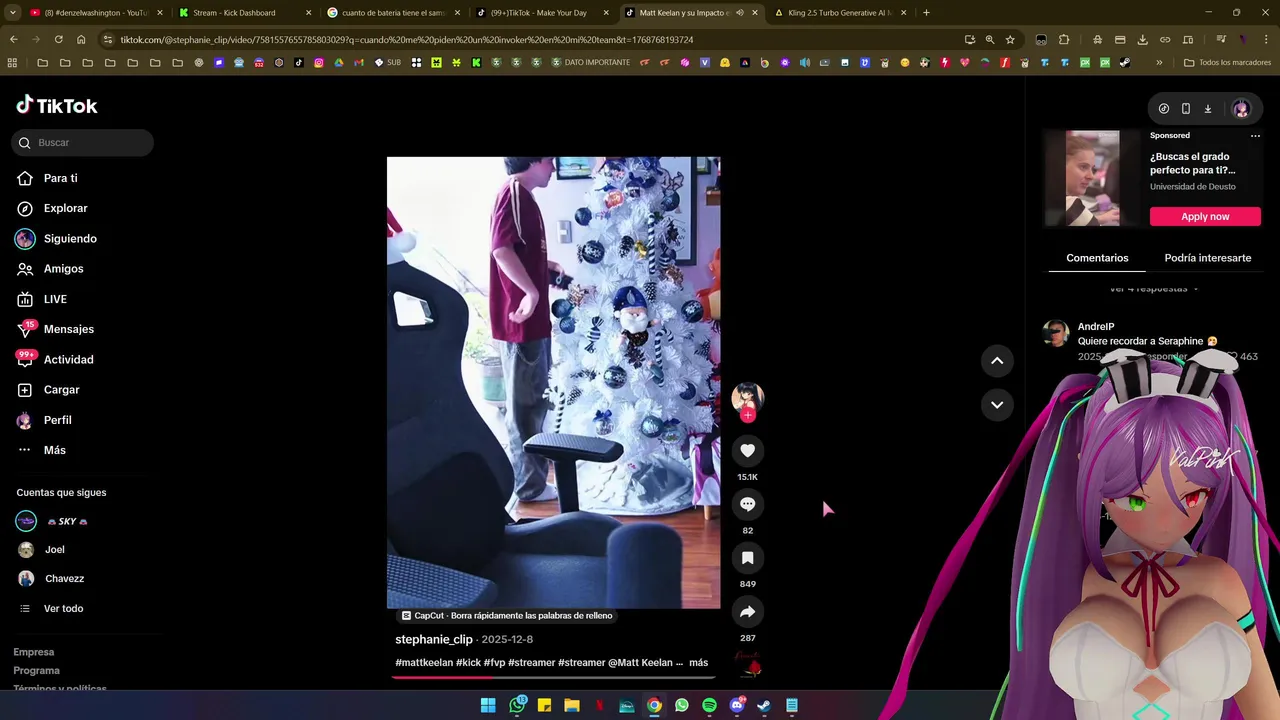Click the Apply now button
Screen dimensions: 1280x720
click(1205, 217)
